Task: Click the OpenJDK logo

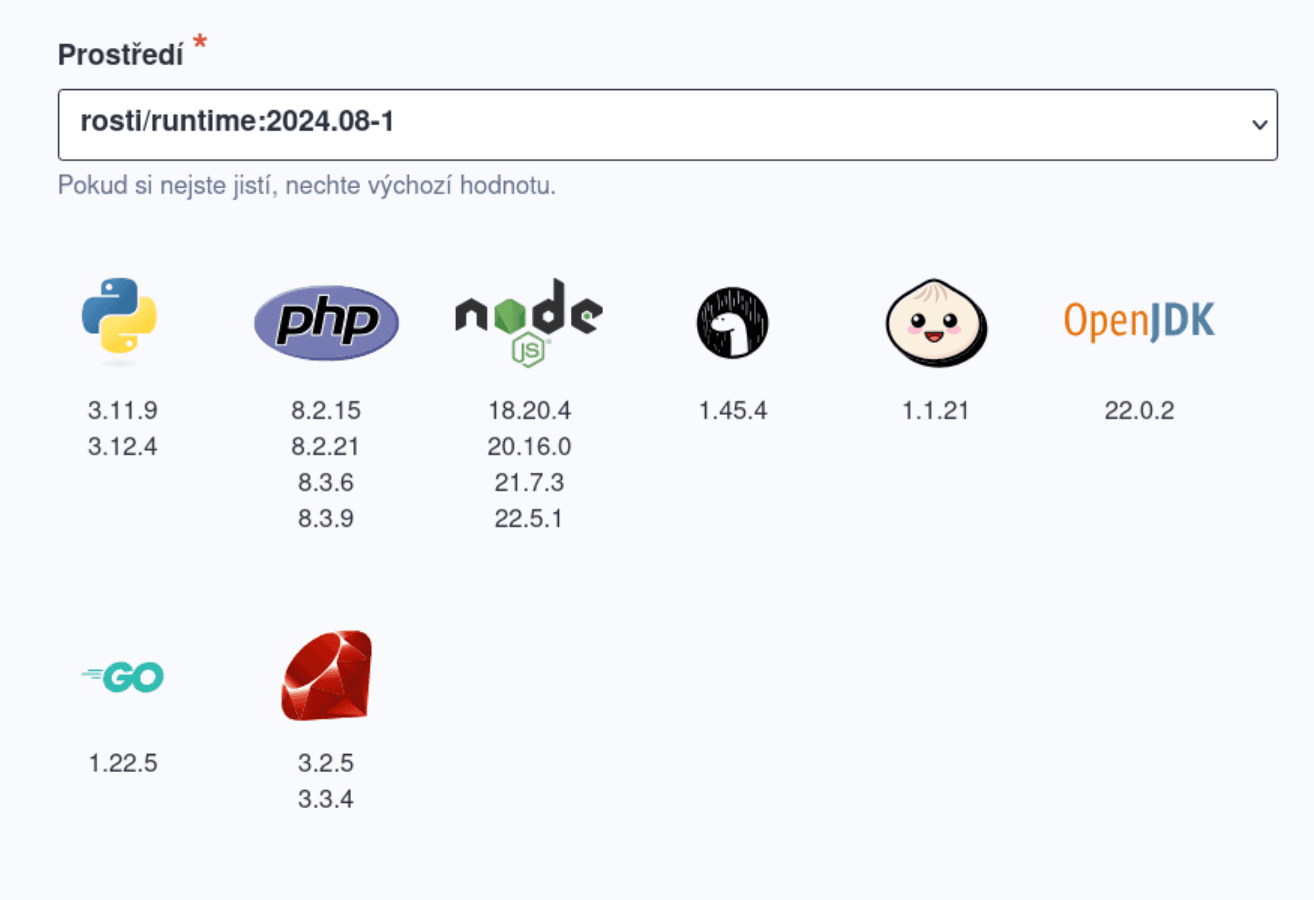Action: [1139, 321]
